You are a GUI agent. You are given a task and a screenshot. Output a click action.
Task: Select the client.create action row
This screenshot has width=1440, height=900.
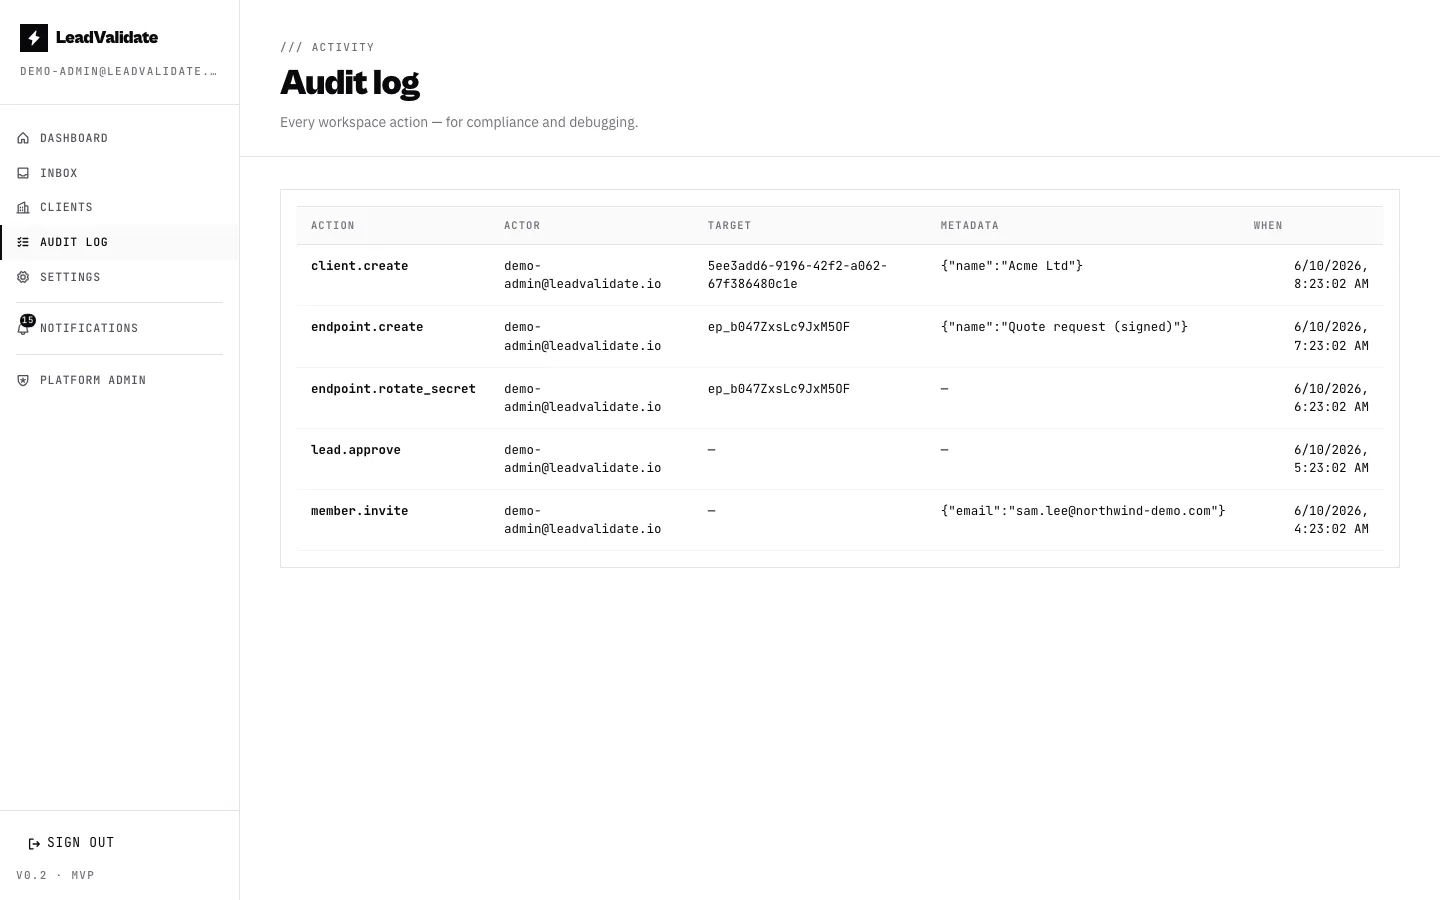click(840, 275)
